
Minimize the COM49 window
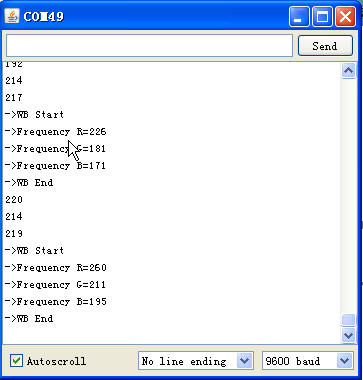click(299, 16)
